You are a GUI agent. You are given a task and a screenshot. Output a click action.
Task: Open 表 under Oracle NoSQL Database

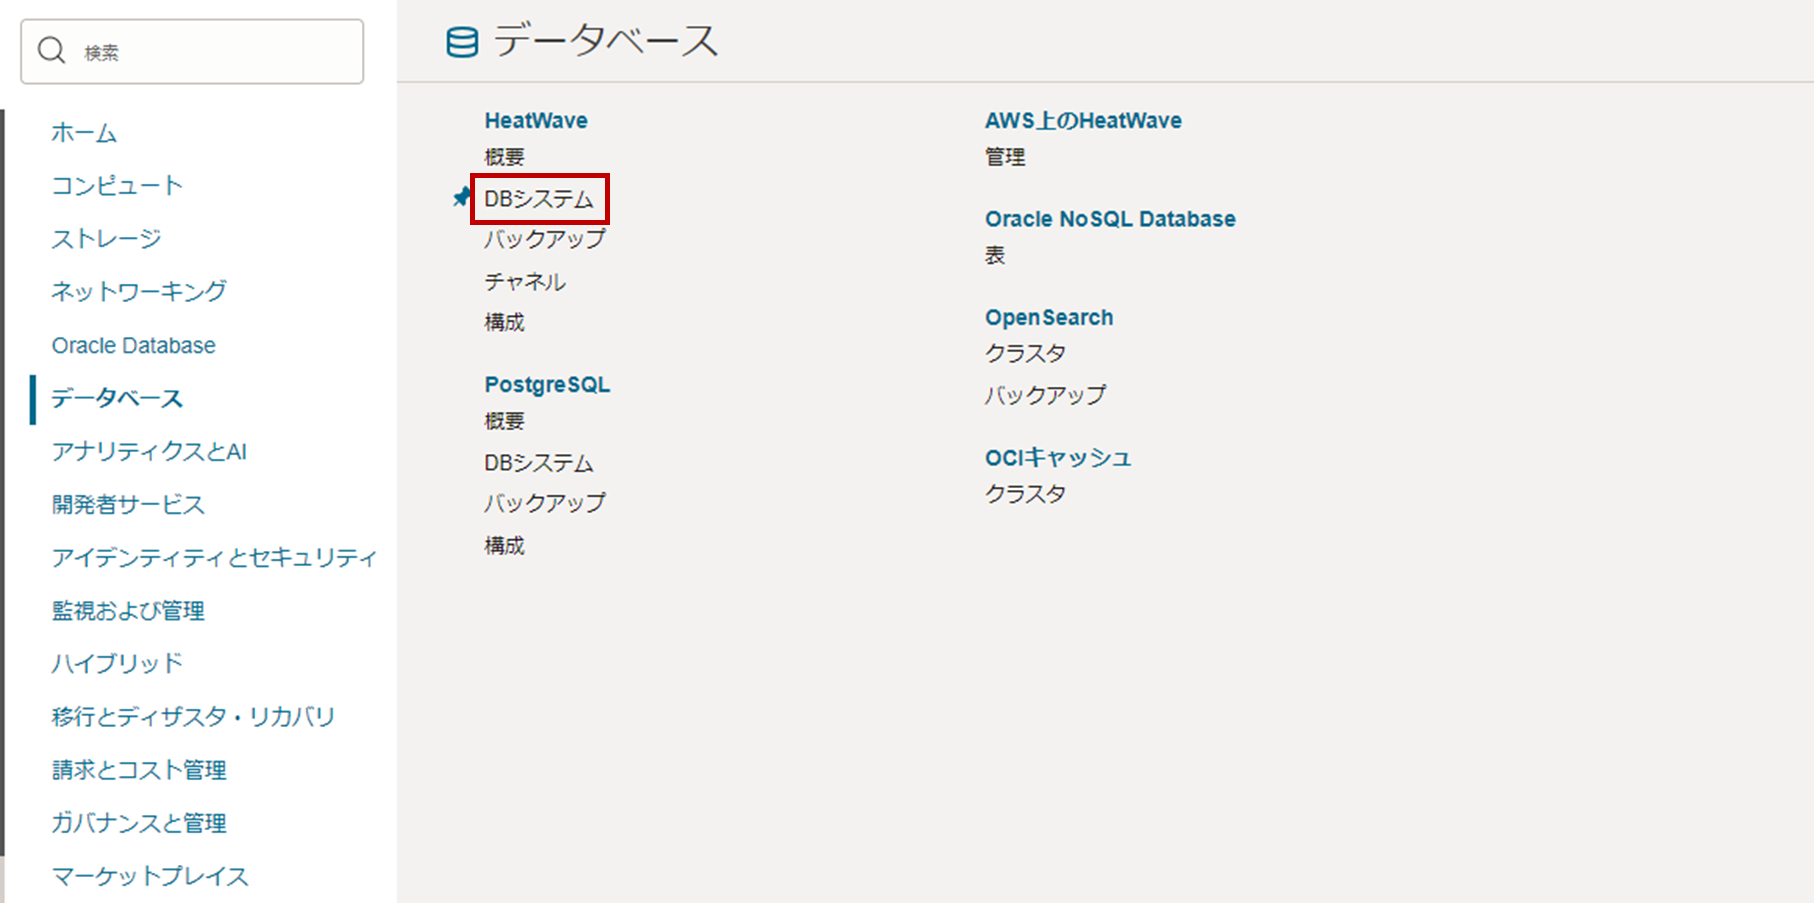(x=995, y=255)
